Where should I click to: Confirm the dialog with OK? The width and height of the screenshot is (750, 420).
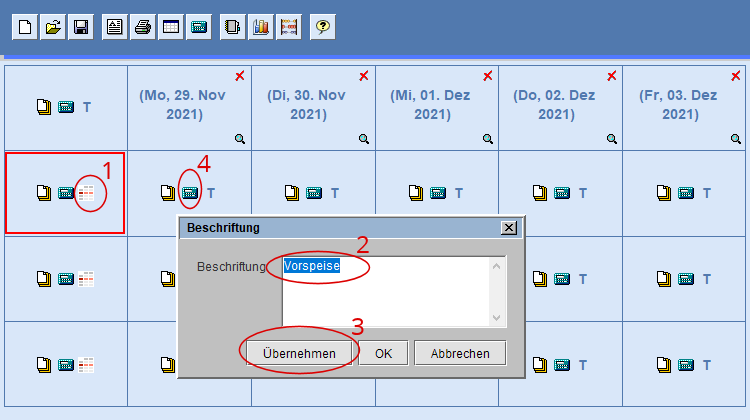click(x=383, y=353)
